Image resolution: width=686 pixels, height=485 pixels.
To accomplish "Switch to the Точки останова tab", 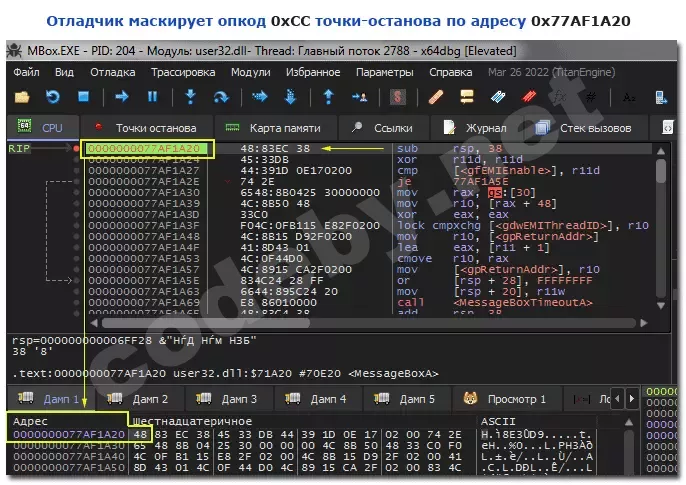I will (x=147, y=128).
